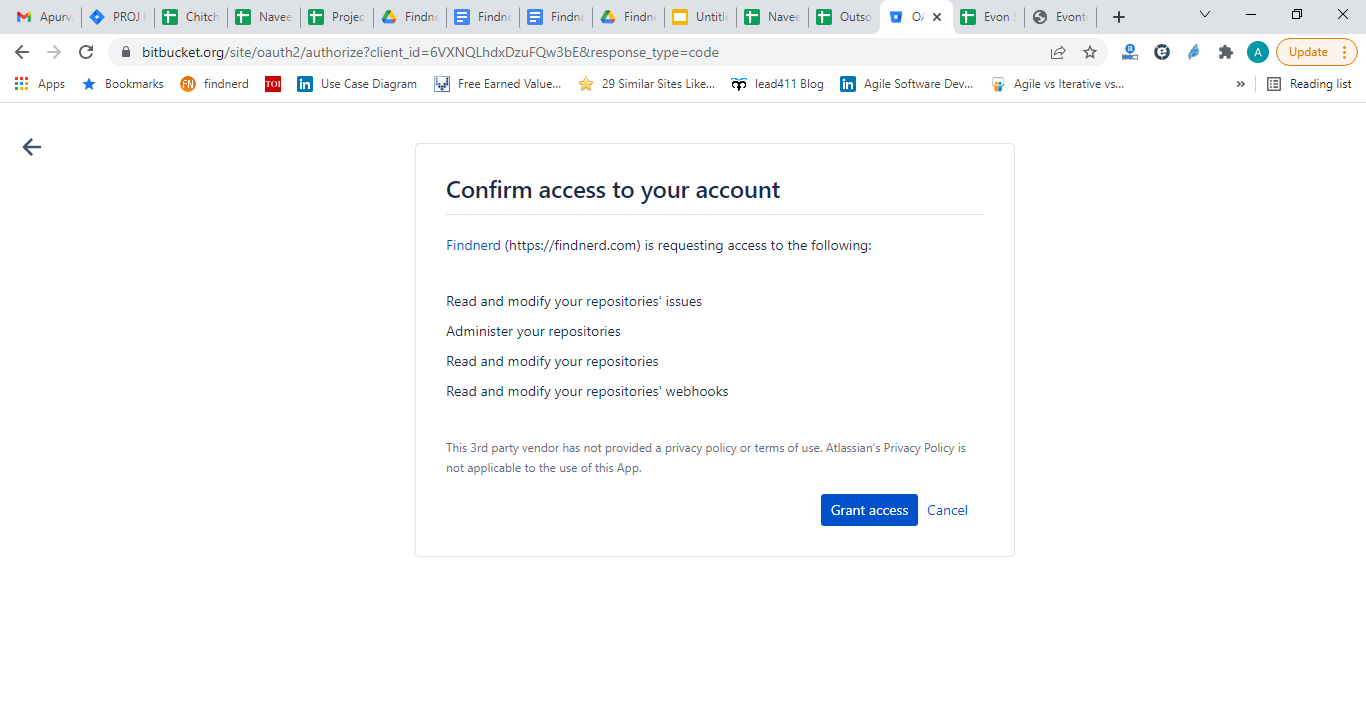View site info via the padlock icon
The image size is (1366, 728).
click(x=126, y=52)
